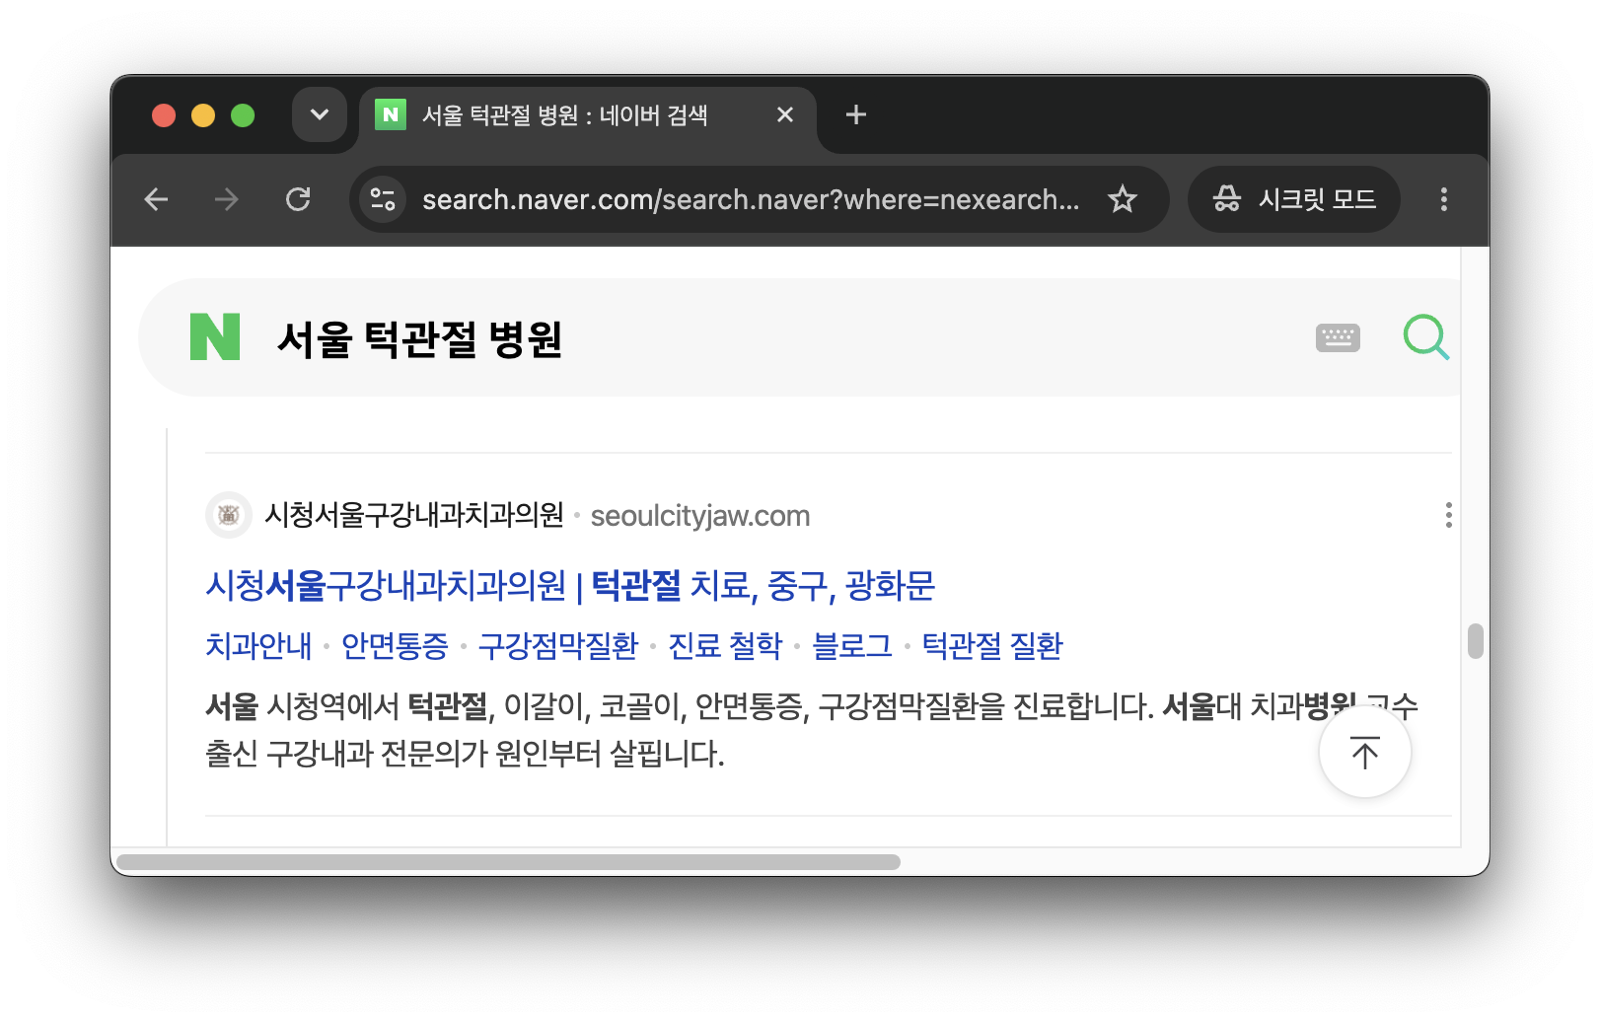Close the 네이버 검색 tab

785,115
